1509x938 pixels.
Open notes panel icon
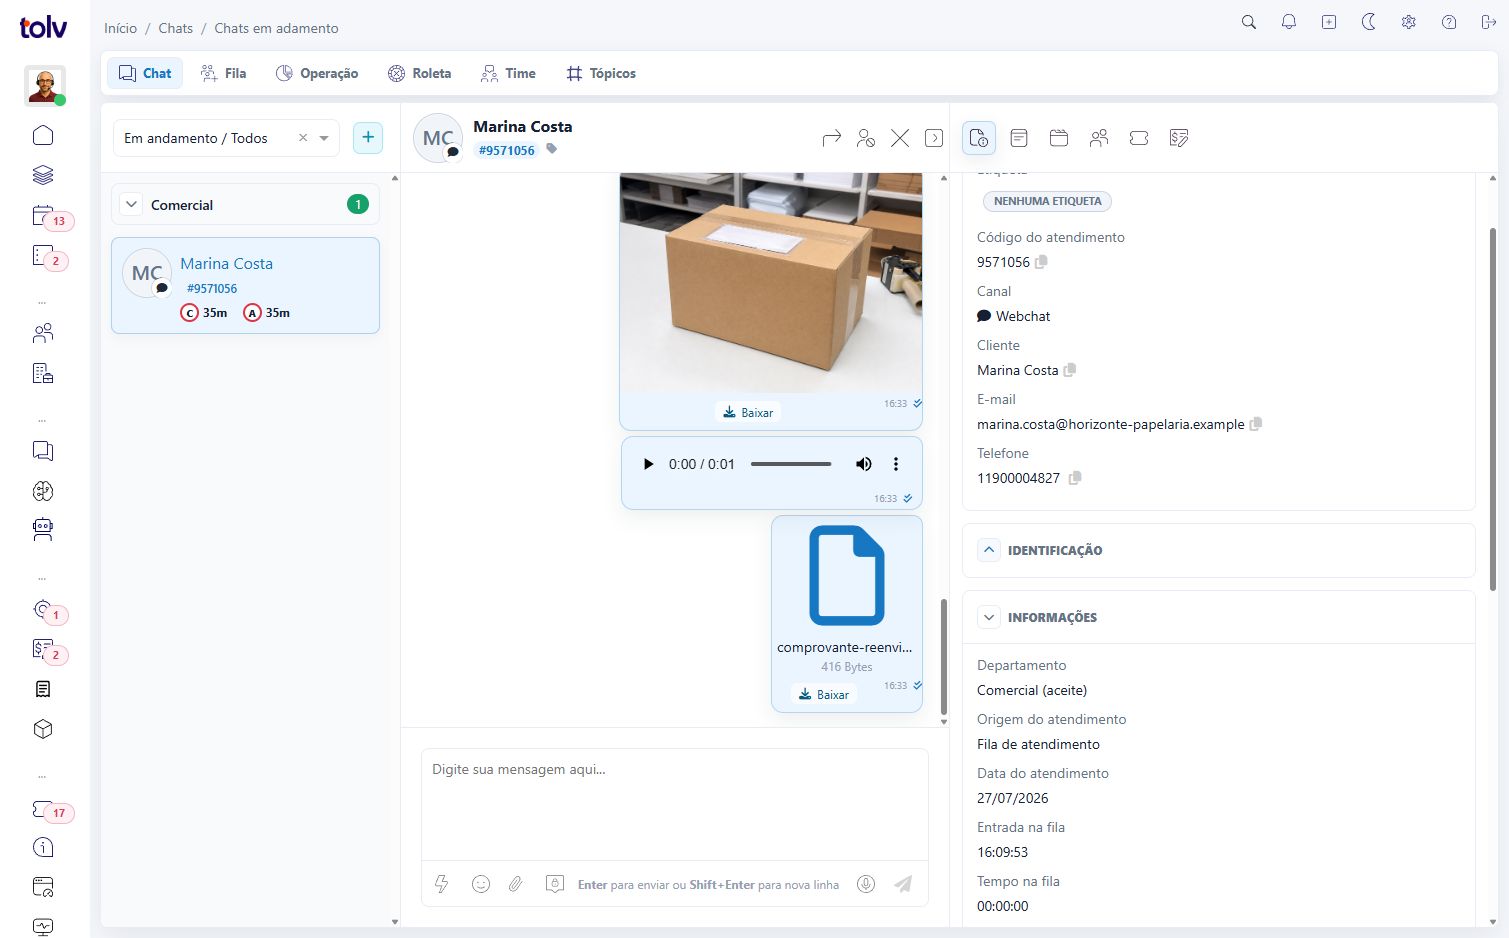tap(1019, 138)
